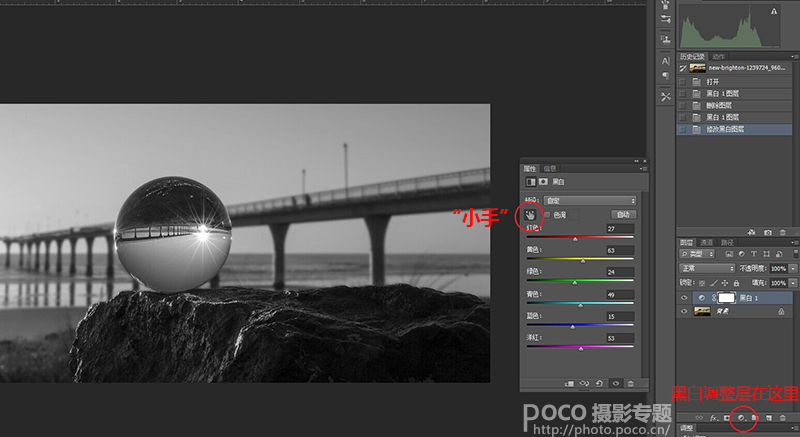The width and height of the screenshot is (800, 437).
Task: Click the 自动 auto button
Action: (622, 215)
